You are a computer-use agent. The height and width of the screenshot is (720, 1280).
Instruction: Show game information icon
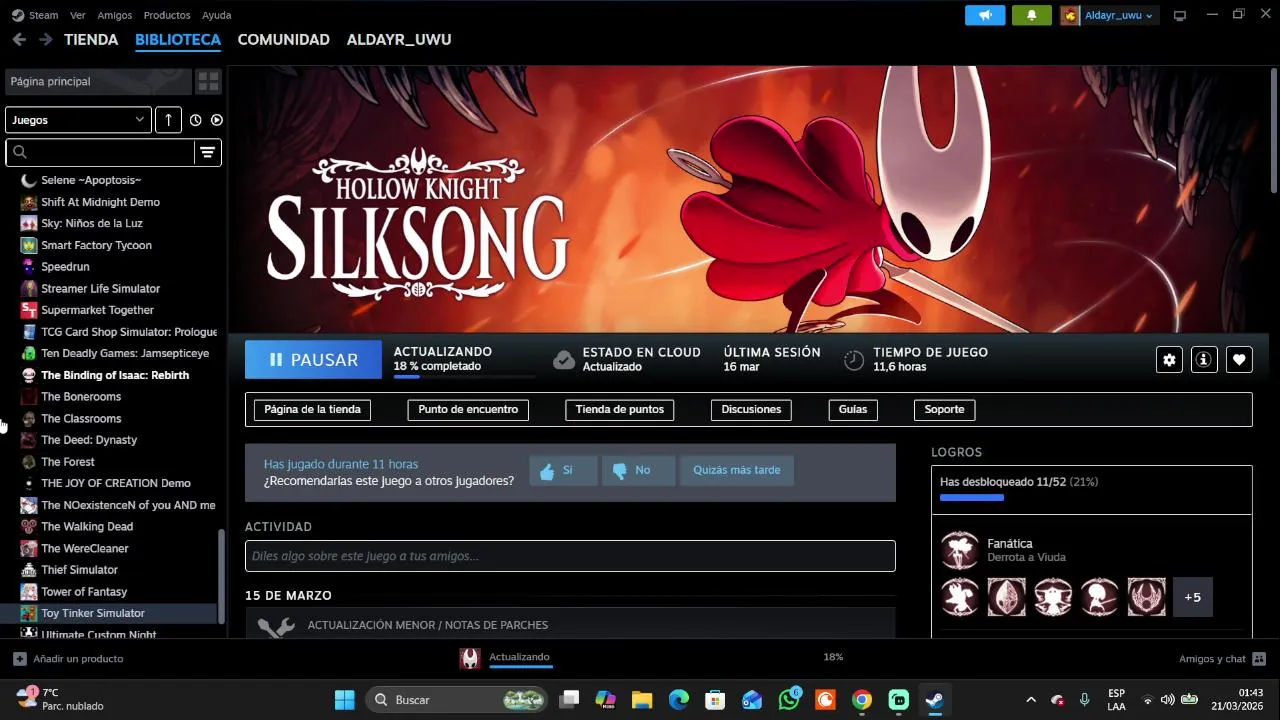coord(1204,360)
